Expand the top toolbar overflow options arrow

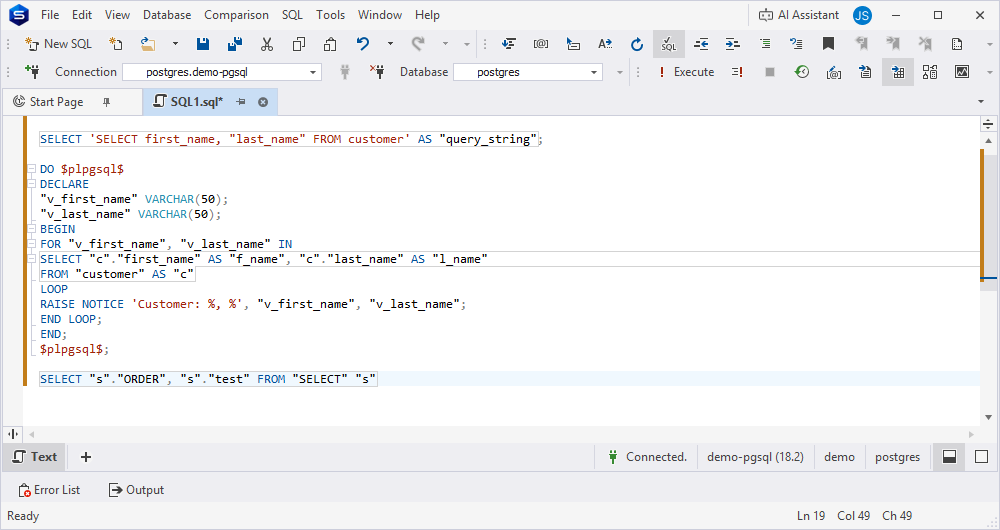[990, 44]
